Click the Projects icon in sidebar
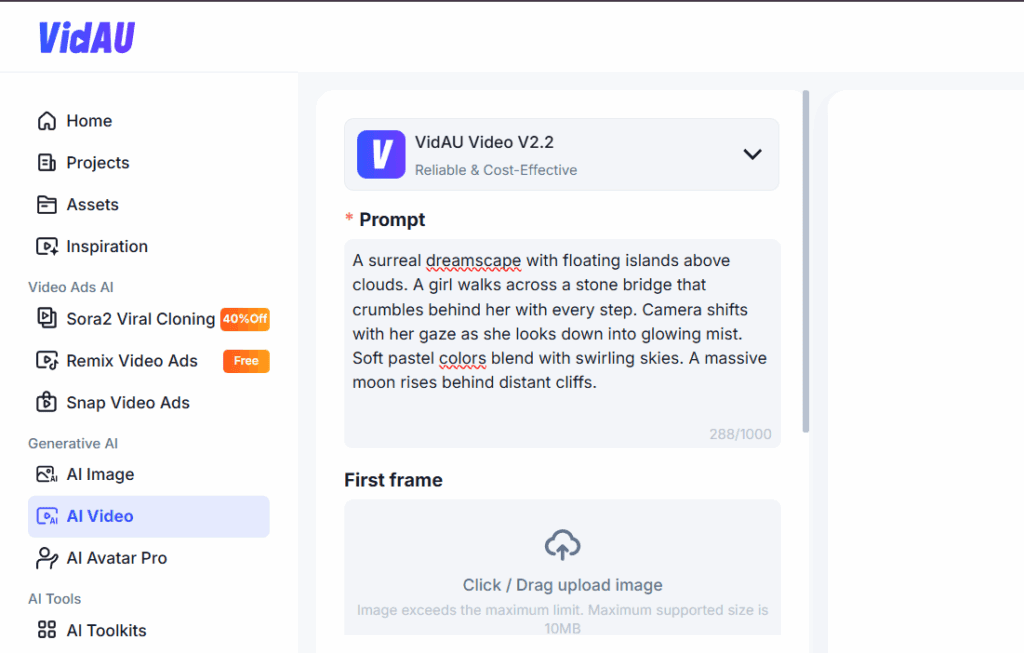The height and width of the screenshot is (653, 1024). point(46,163)
